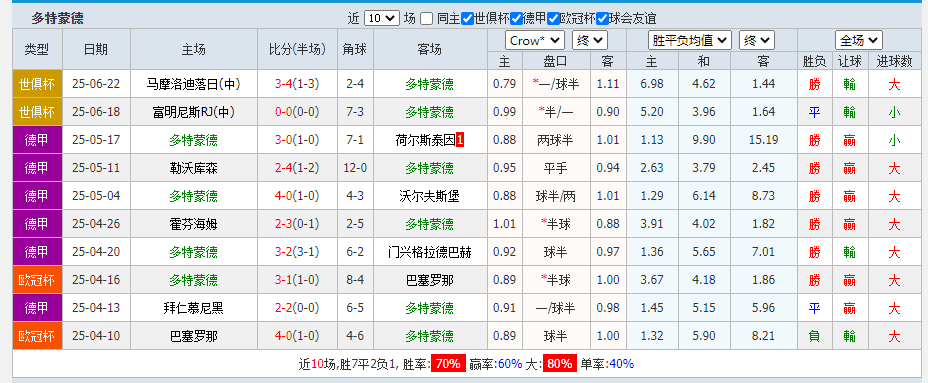Image resolution: width=928 pixels, height=383 pixels.
Task: Click the 6.98 home odds value
Action: pos(652,84)
